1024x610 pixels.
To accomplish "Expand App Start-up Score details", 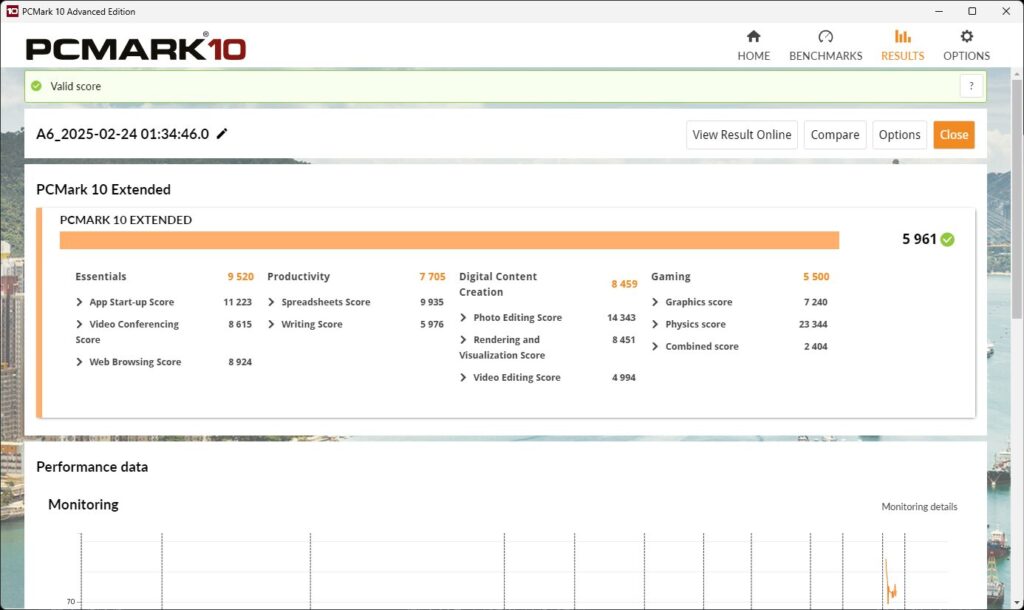I will coord(80,302).
